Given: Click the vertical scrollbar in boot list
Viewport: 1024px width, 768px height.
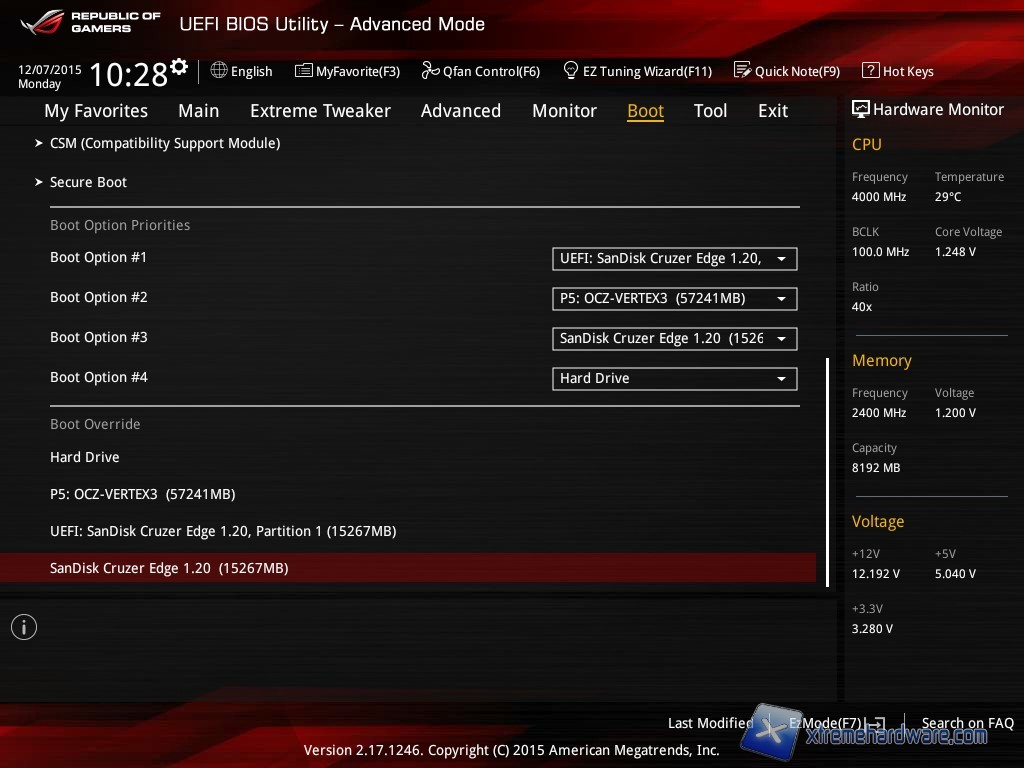Looking at the screenshot, I should click(x=827, y=470).
